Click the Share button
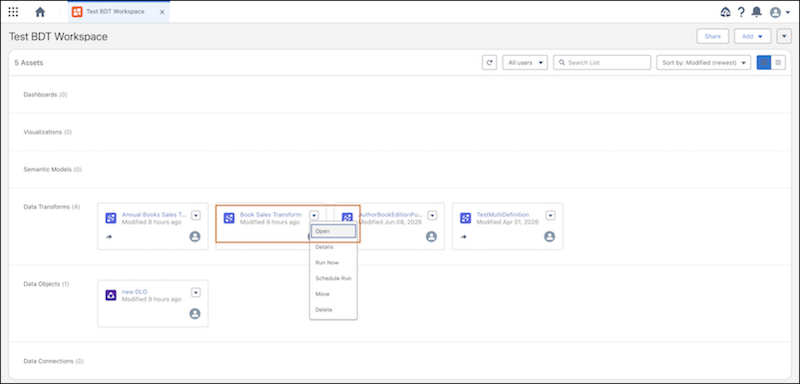800x384 pixels. [x=712, y=36]
